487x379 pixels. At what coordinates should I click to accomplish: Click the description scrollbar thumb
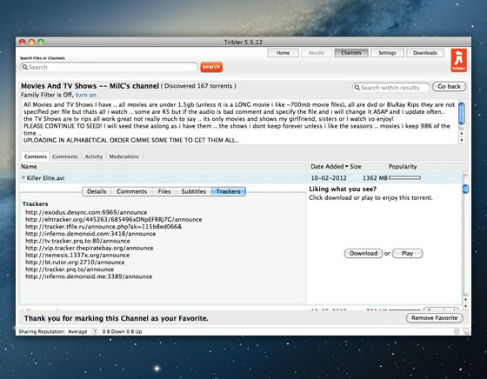coord(462,114)
